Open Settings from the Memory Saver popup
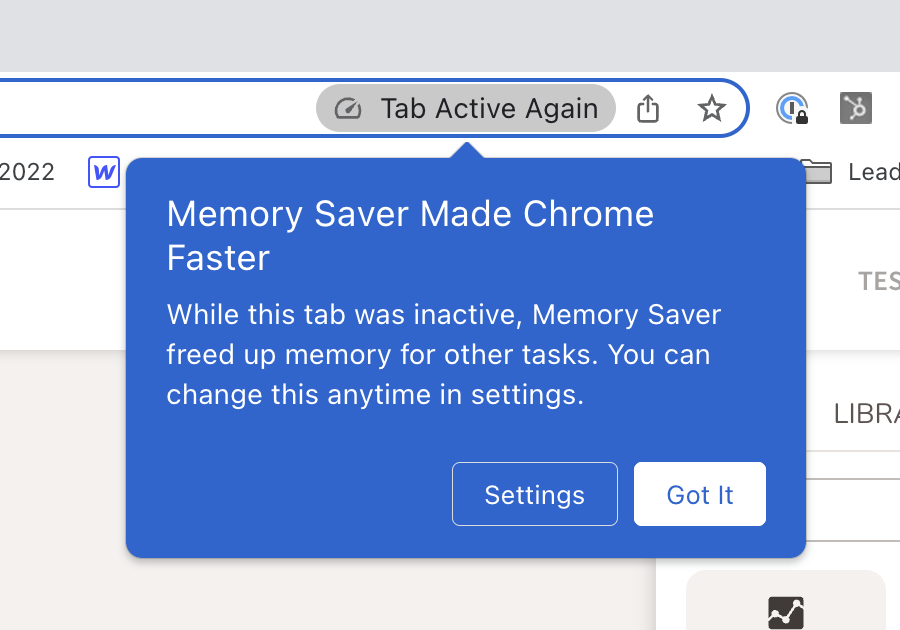The image size is (900, 630). tap(534, 494)
